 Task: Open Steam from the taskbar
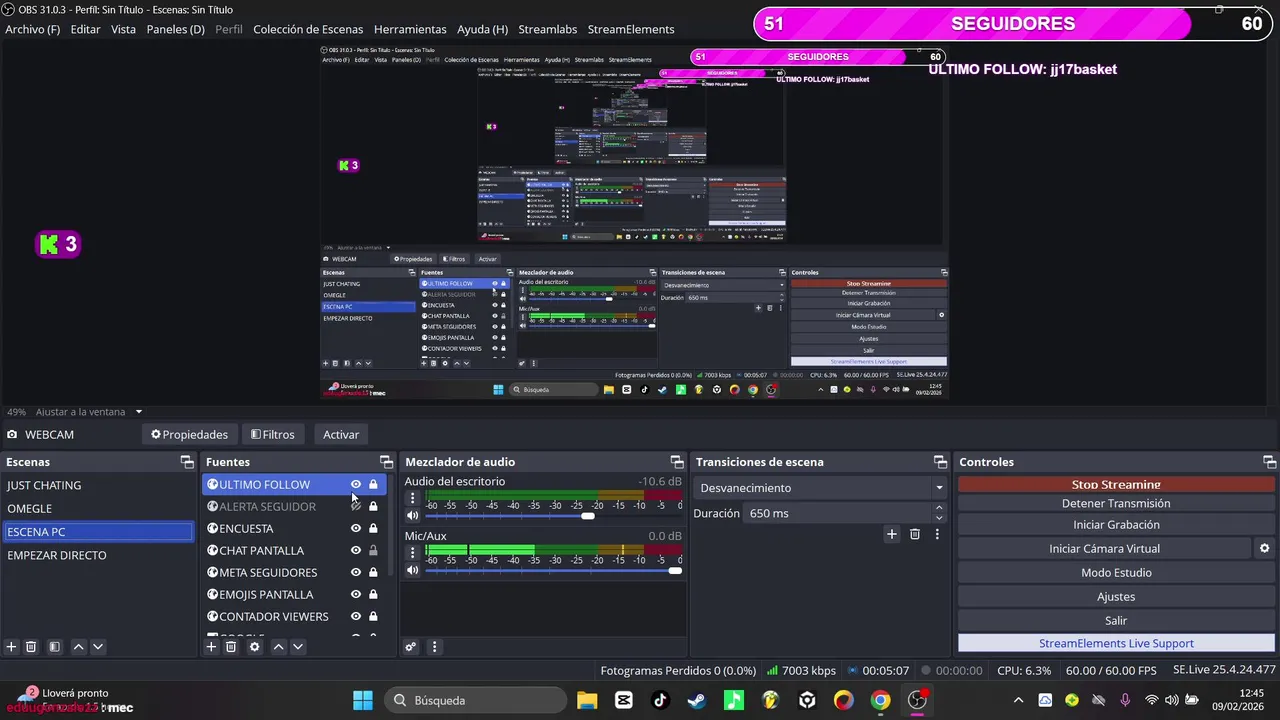tap(697, 700)
